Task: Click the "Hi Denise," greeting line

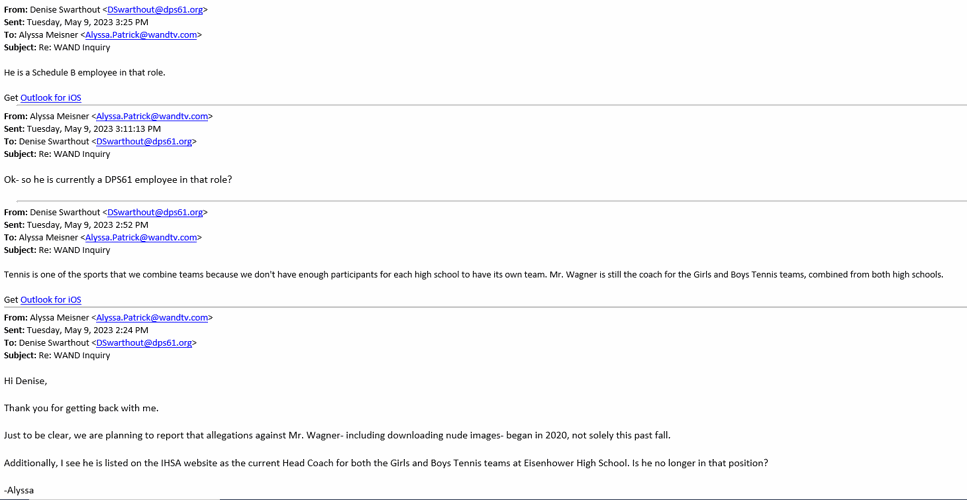Action: [x=26, y=381]
